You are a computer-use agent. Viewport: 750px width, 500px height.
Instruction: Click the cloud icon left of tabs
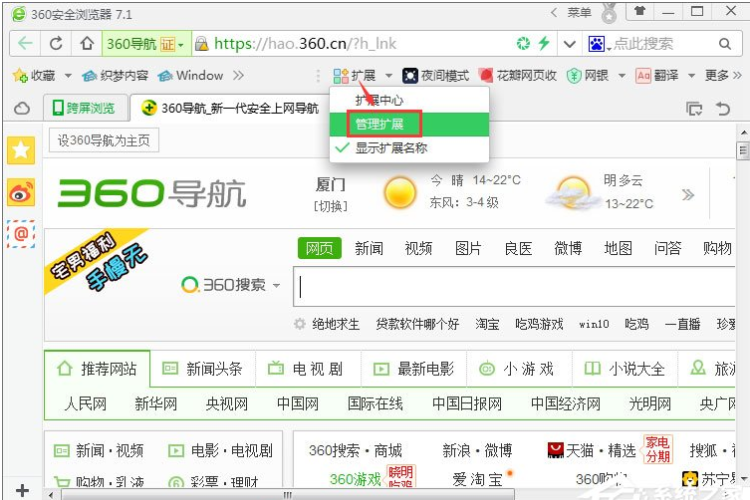[x=22, y=109]
